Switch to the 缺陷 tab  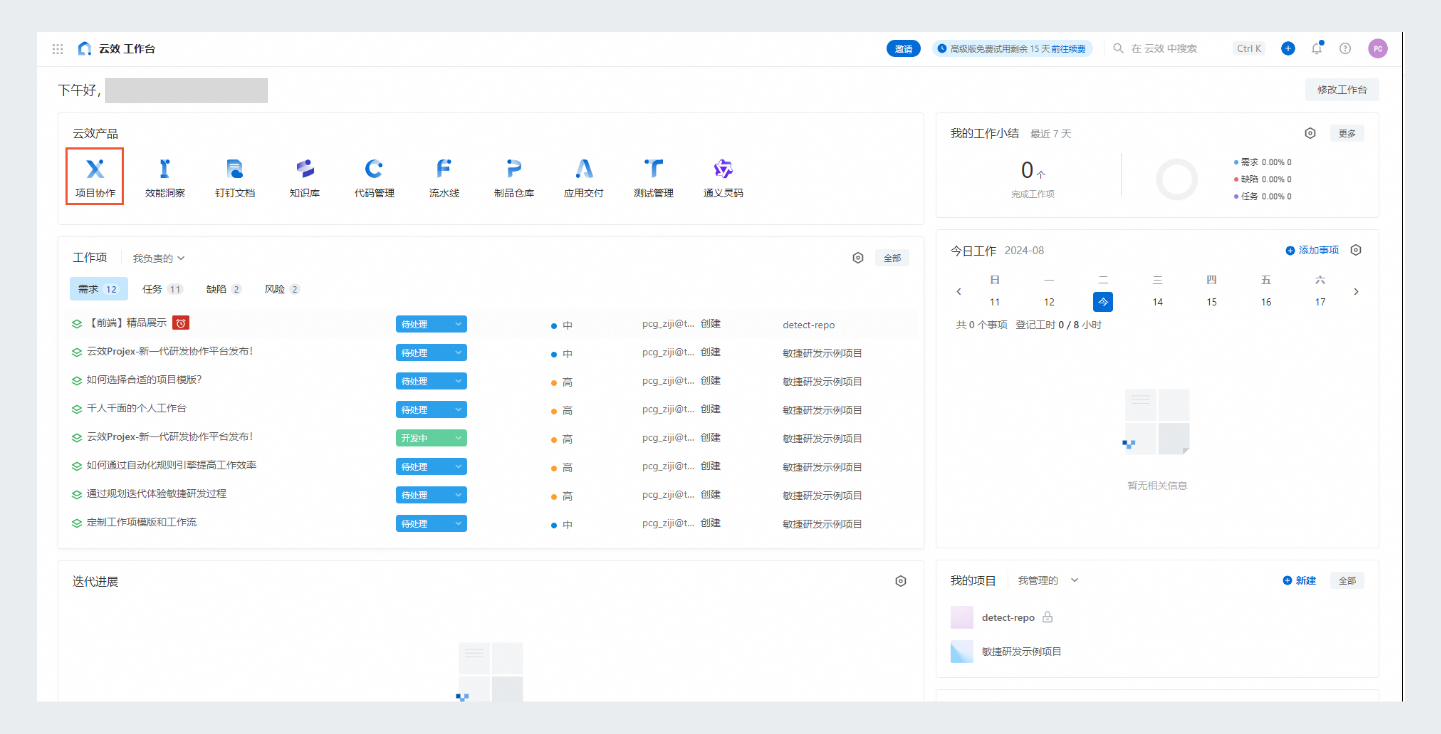(224, 289)
